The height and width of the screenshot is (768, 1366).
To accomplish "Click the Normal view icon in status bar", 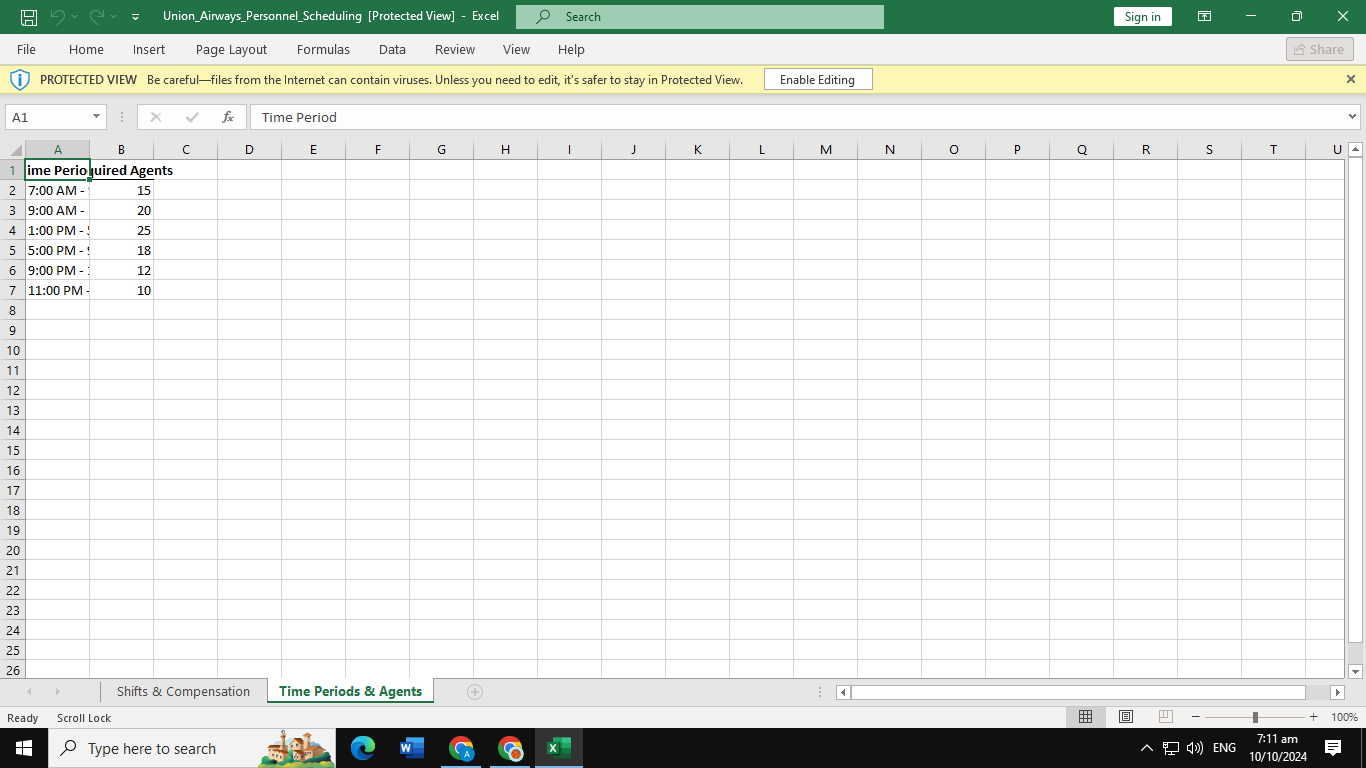I will pyautogui.click(x=1085, y=717).
